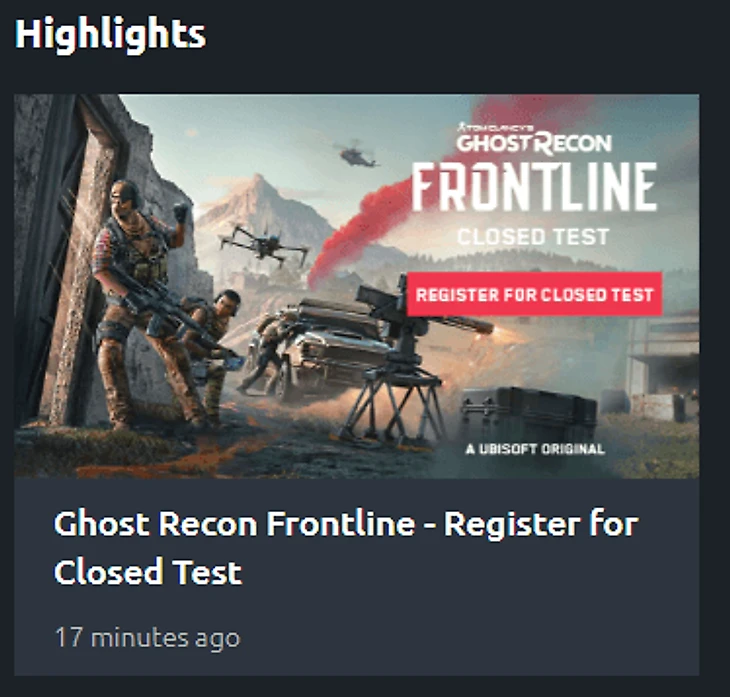Image resolution: width=730 pixels, height=697 pixels.
Task: Click the white Closed Test banner subtitle
Action: coord(533,237)
